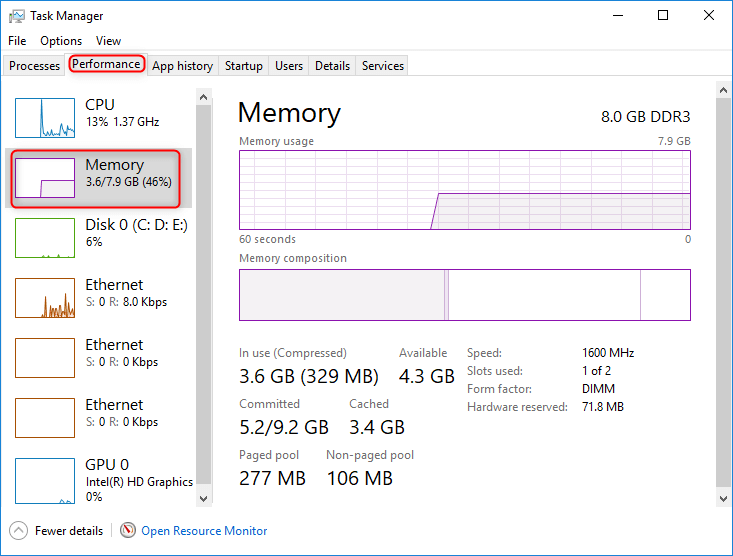Select the first Ethernet with 8.0 Kbps
Screen dimensions: 733x556
coord(45,298)
